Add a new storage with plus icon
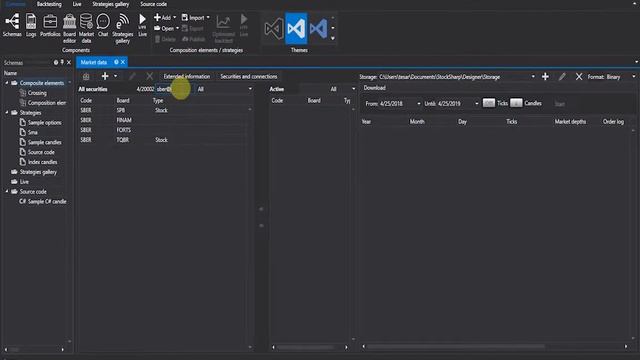Viewport: 640px width, 360px height. point(545,76)
